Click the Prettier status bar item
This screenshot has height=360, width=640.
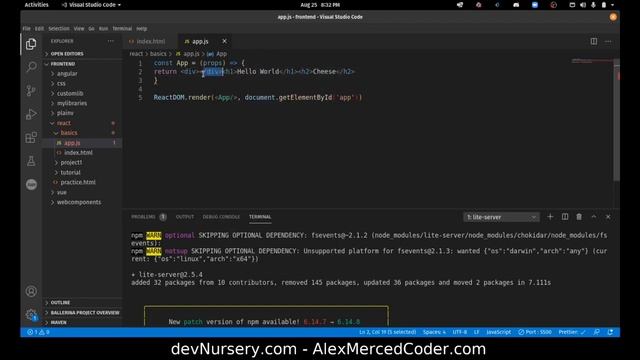point(572,332)
